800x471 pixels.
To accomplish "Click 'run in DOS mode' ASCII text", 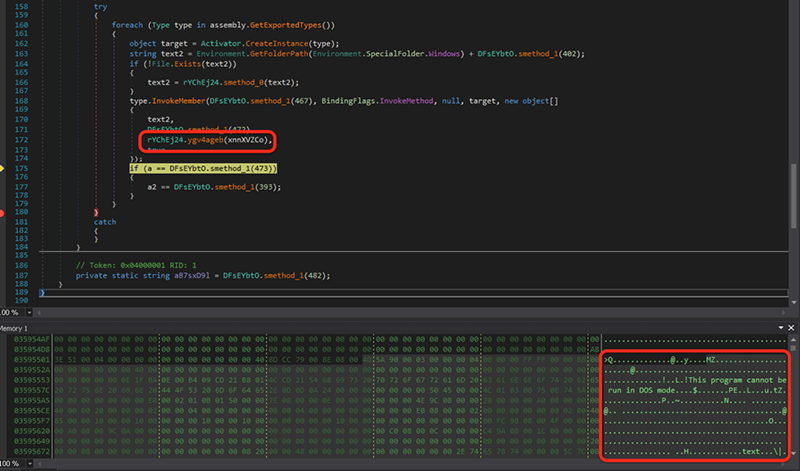I will 643,390.
